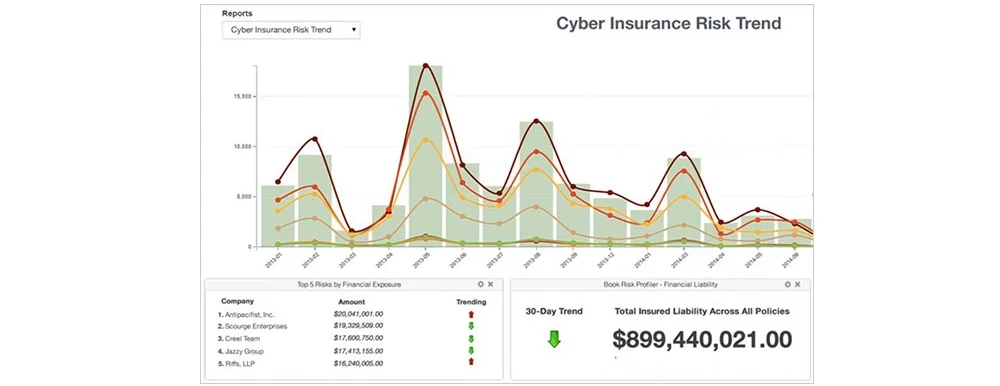
Task: Open the Cyber Insurance Risk Trend reports dropdown
Action: click(x=291, y=30)
